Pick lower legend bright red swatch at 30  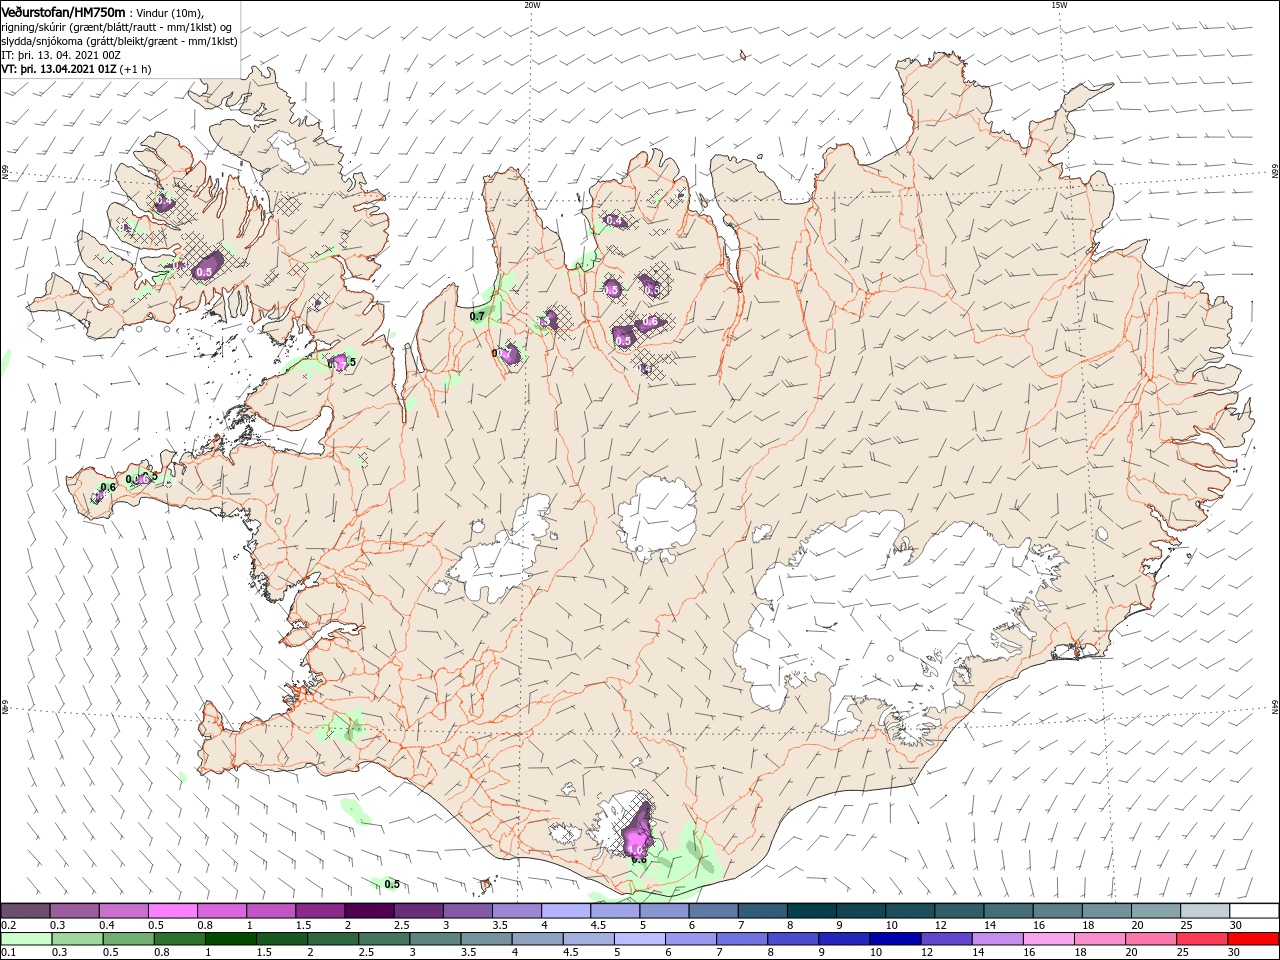point(1253,939)
